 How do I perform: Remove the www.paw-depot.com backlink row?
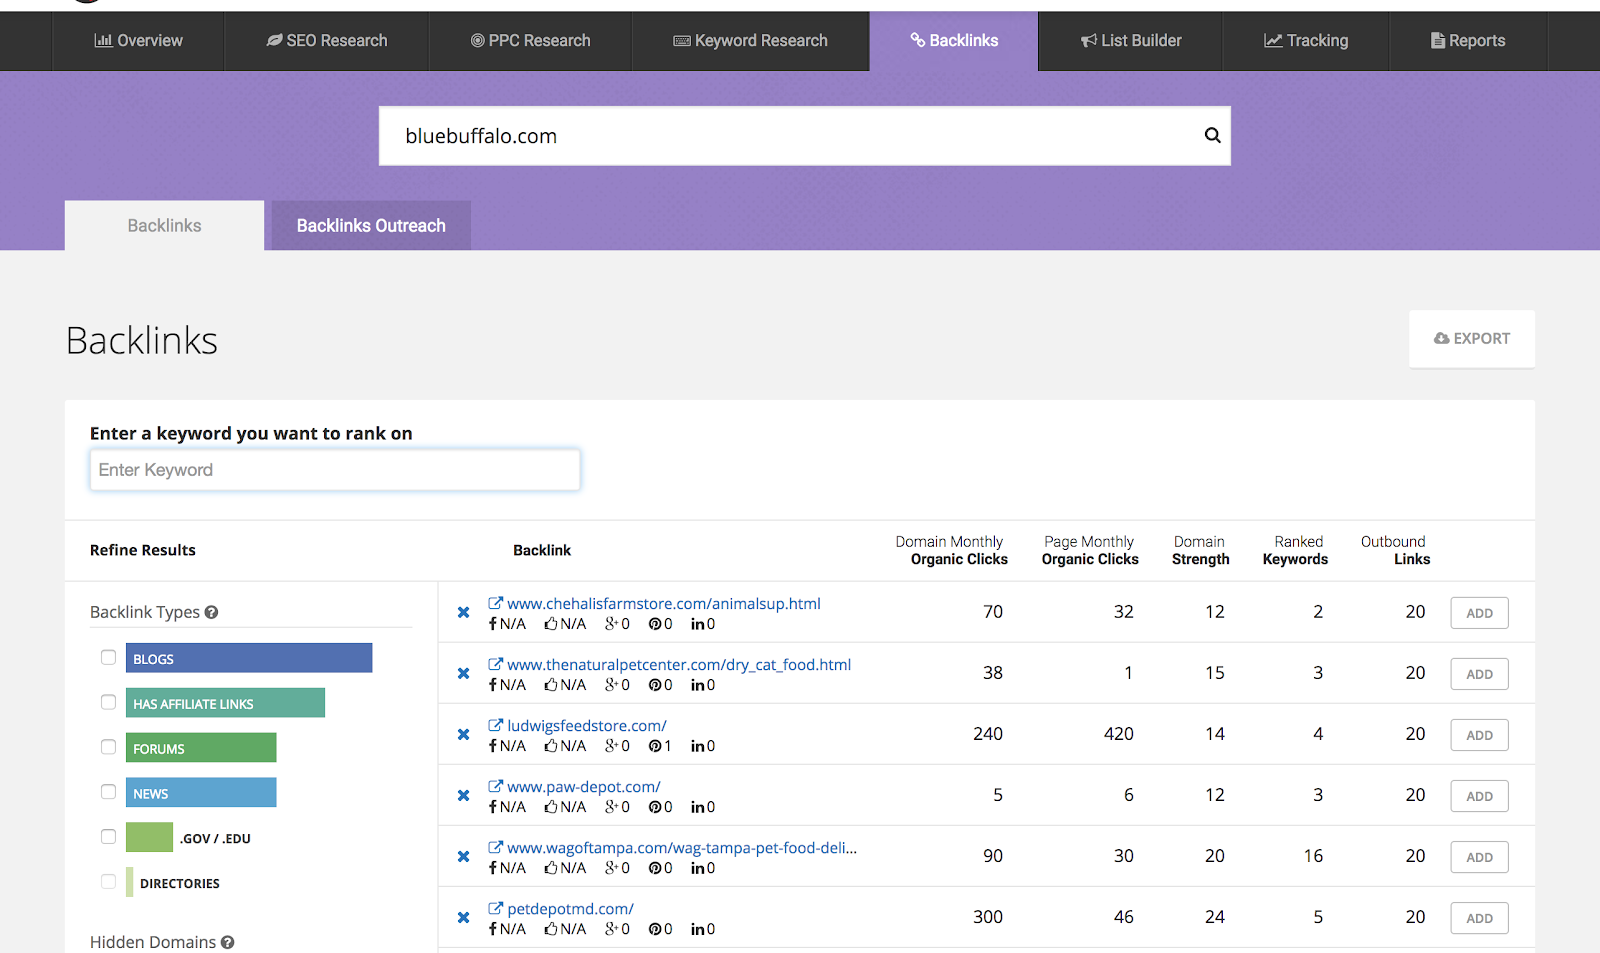click(463, 795)
